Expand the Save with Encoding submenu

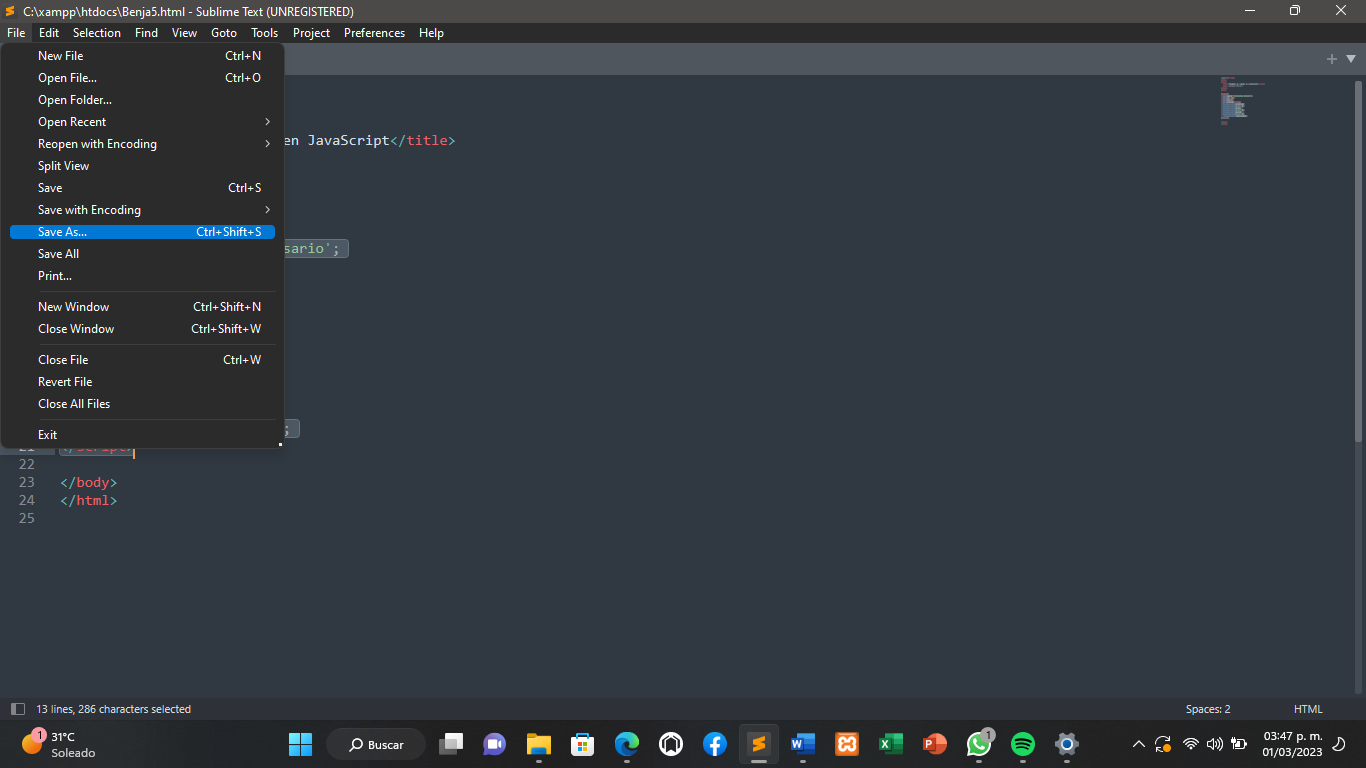click(142, 210)
